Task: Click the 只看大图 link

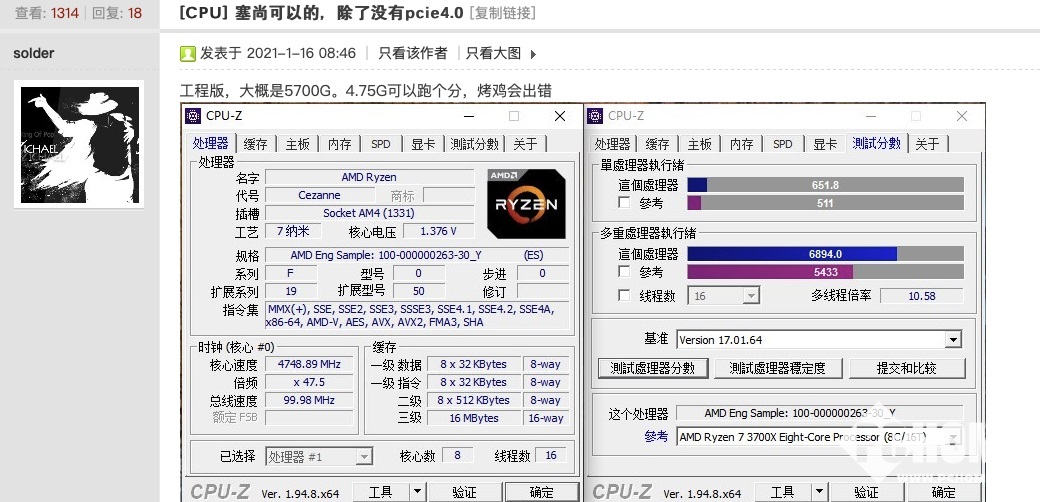Action: point(493,54)
